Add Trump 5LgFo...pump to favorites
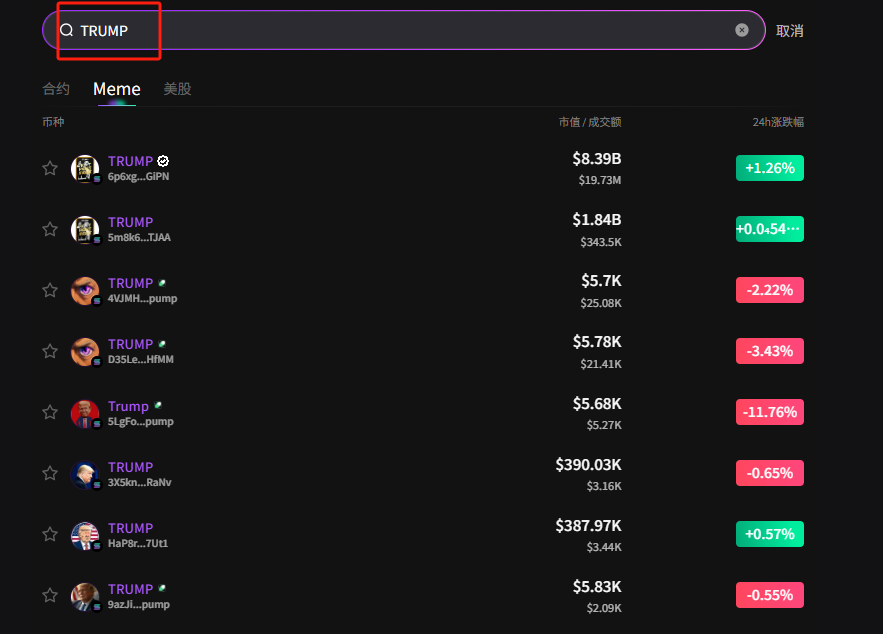This screenshot has height=634, width=883. (x=50, y=412)
